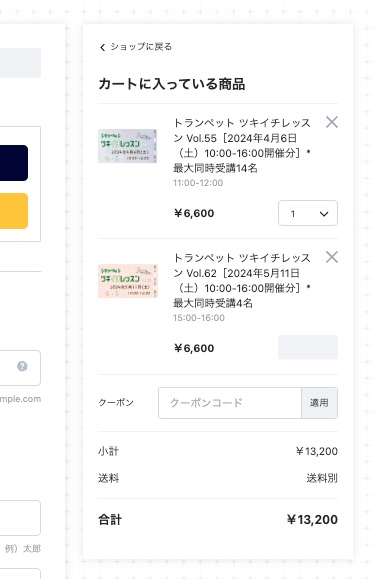Viewport: 375px width, 579px height.
Task: Open the Vol.55 April 6 lesson thumbnail
Action: pyautogui.click(x=127, y=146)
